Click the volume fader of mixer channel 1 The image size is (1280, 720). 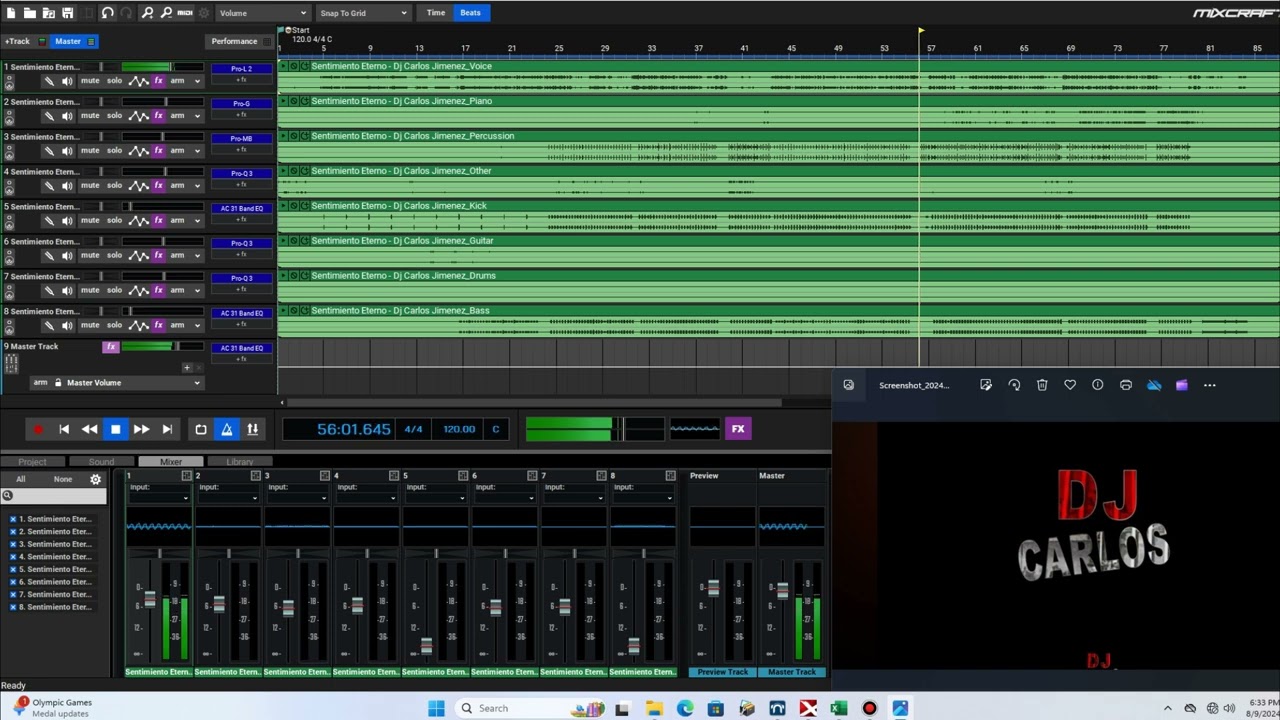pyautogui.click(x=150, y=599)
